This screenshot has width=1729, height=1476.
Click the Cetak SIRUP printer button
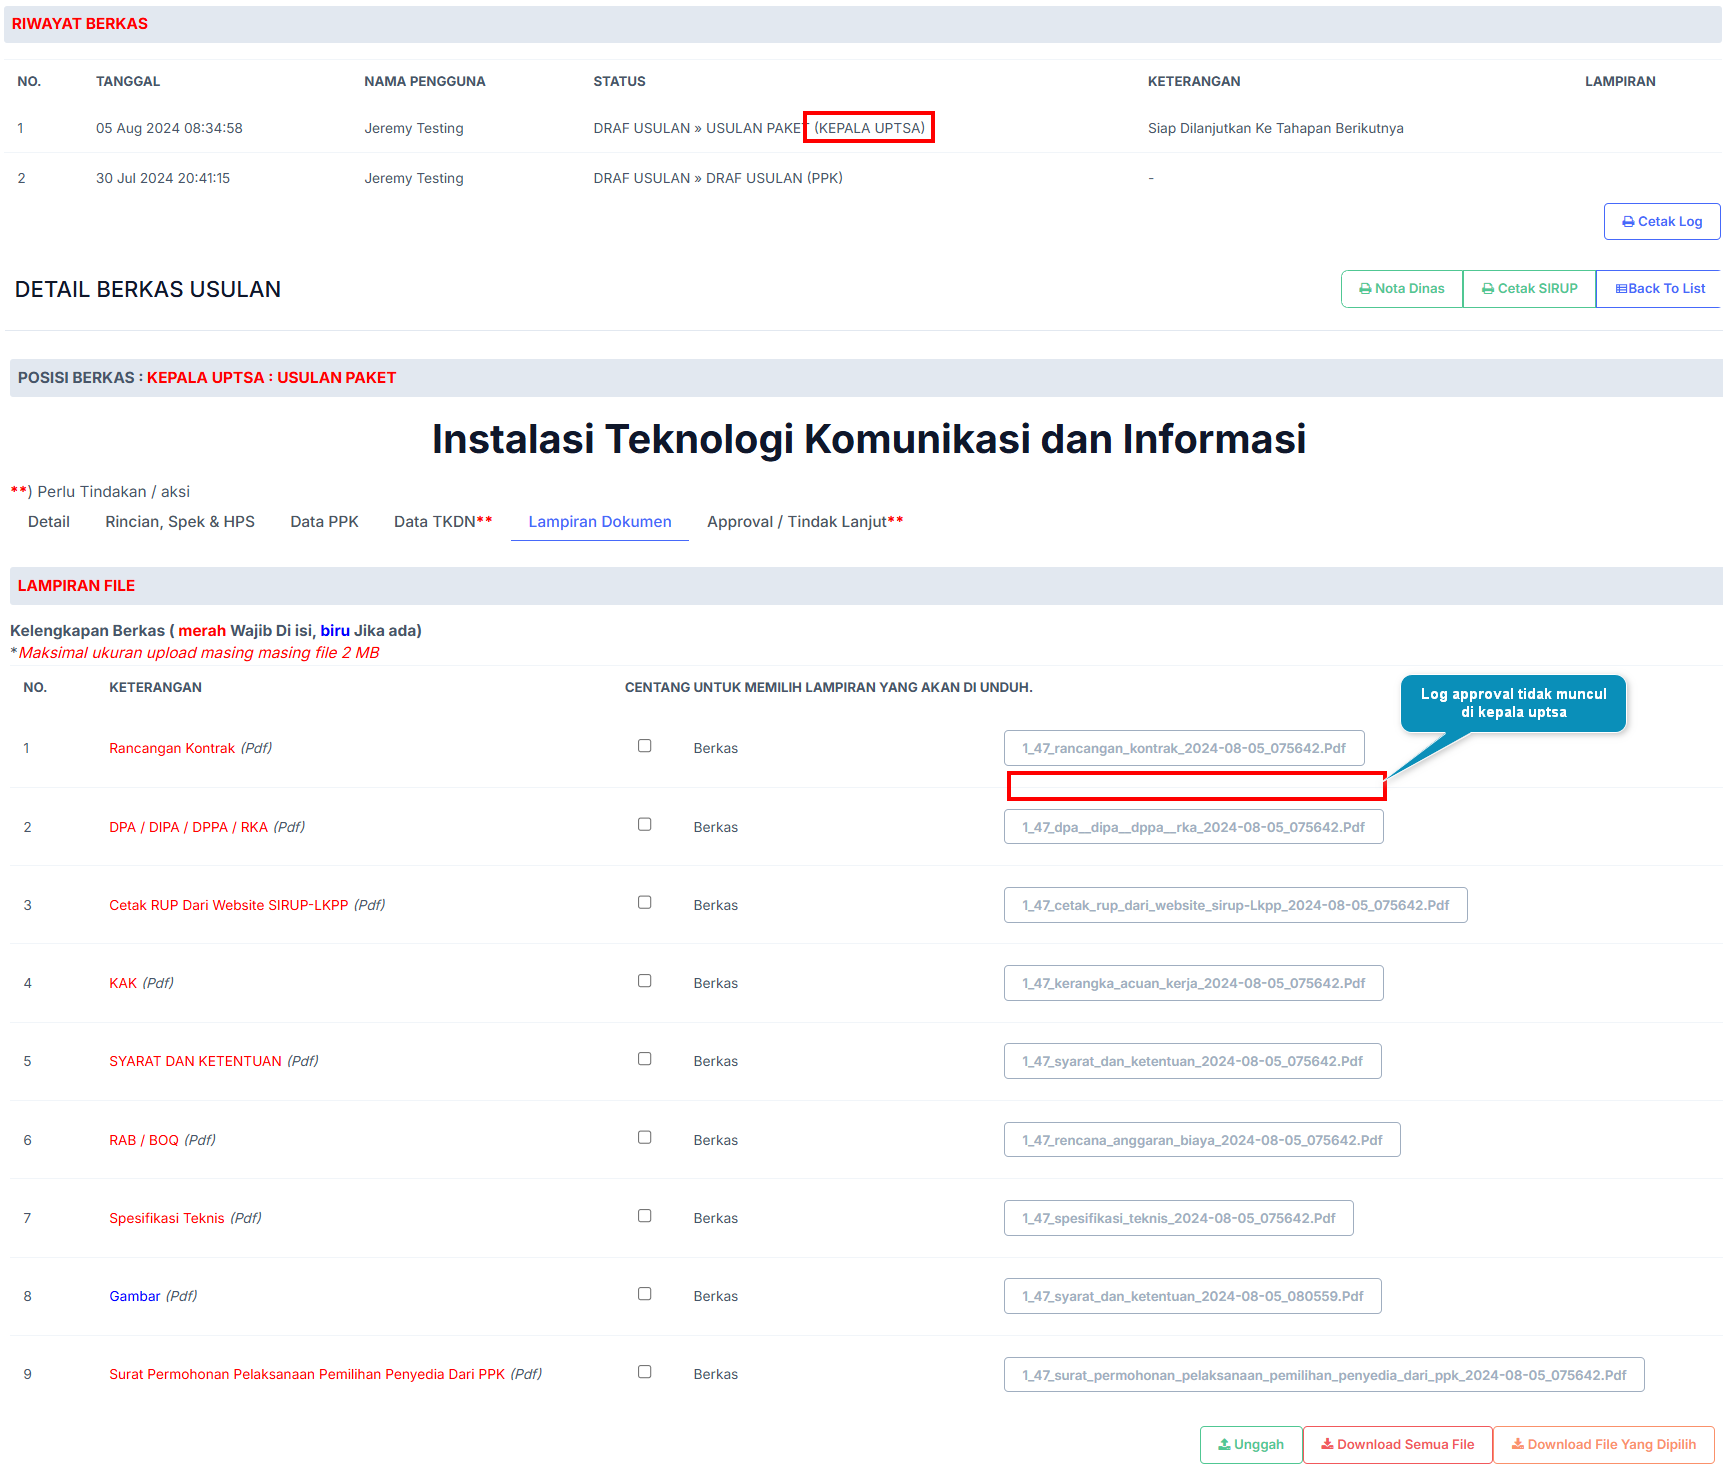tap(1529, 289)
